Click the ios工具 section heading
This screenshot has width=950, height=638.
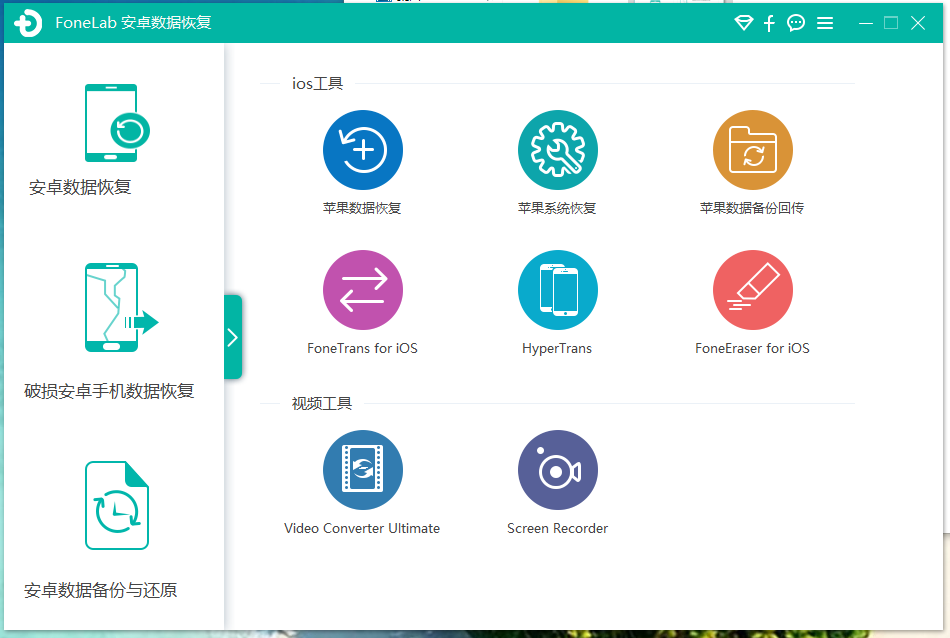(317, 84)
